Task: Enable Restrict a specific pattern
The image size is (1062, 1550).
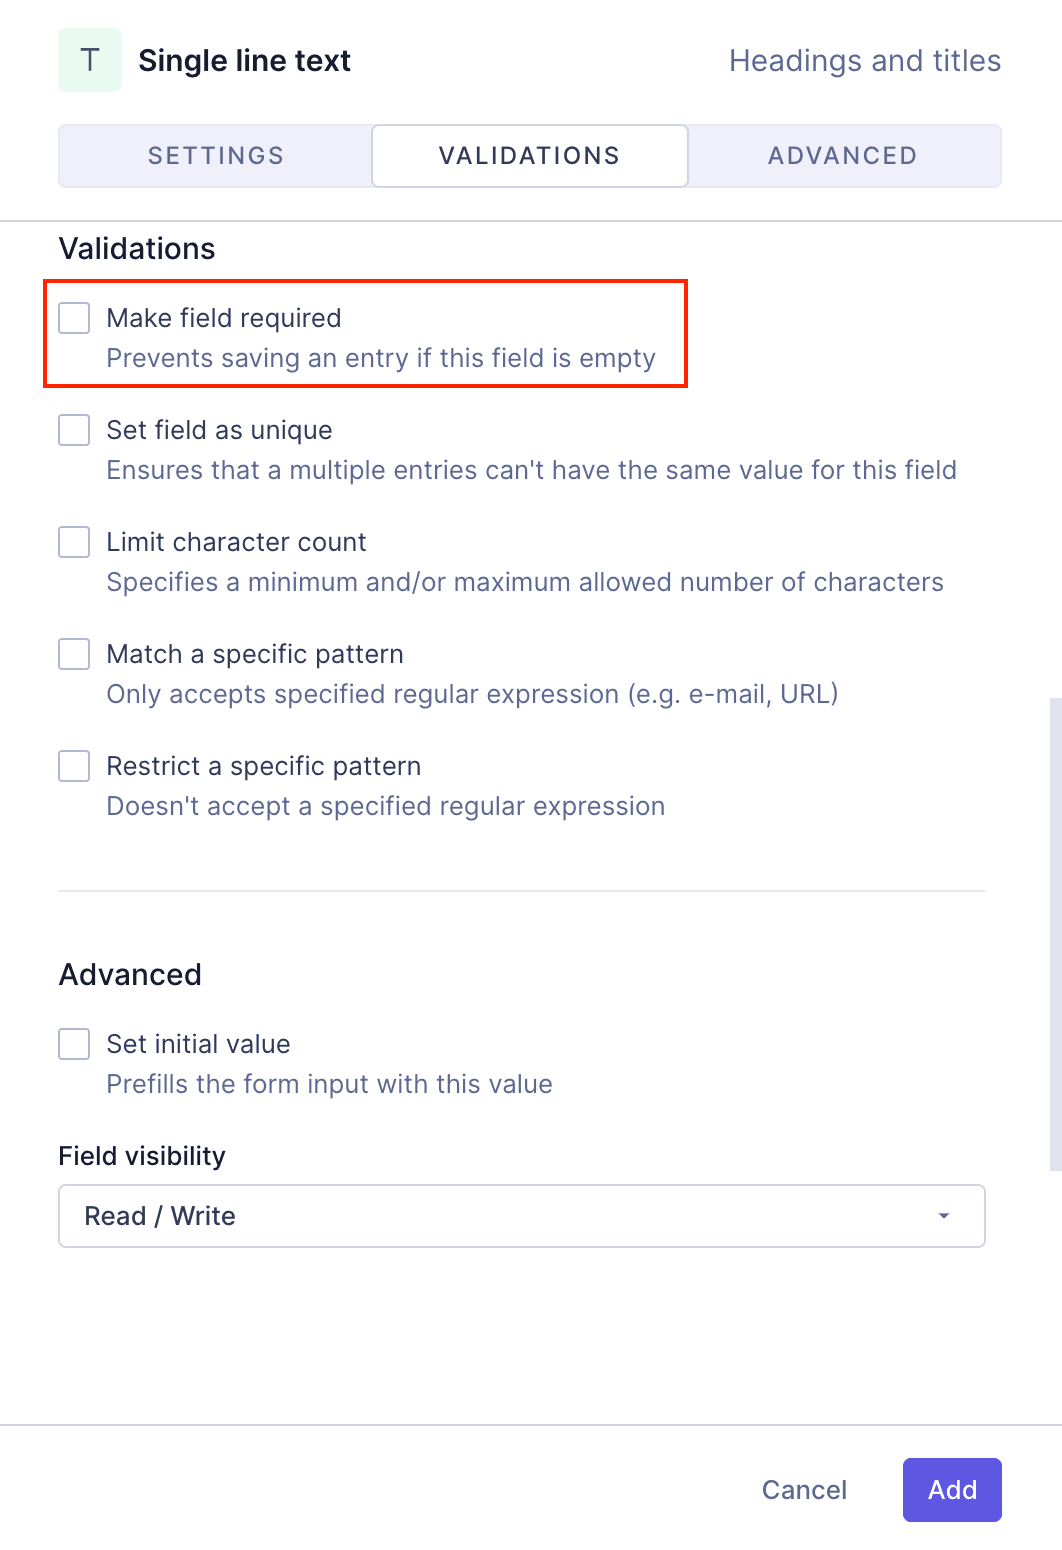Action: click(74, 765)
